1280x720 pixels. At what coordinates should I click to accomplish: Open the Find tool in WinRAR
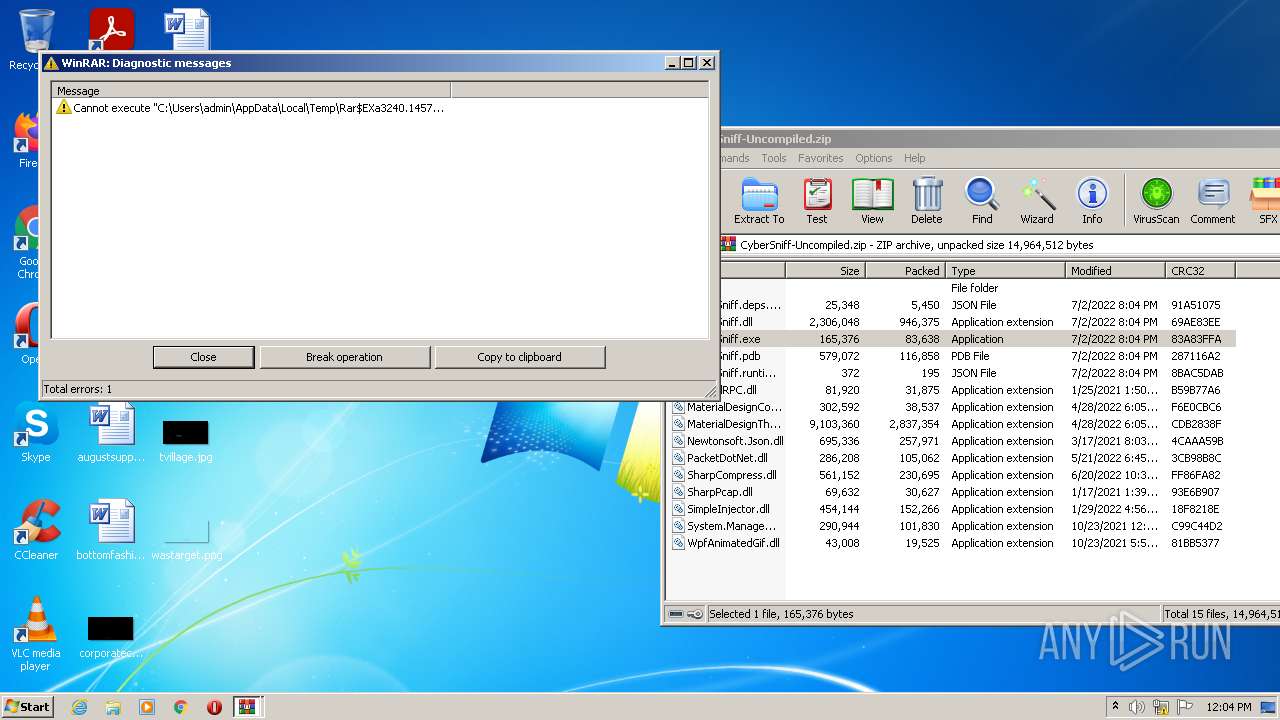pyautogui.click(x=982, y=200)
